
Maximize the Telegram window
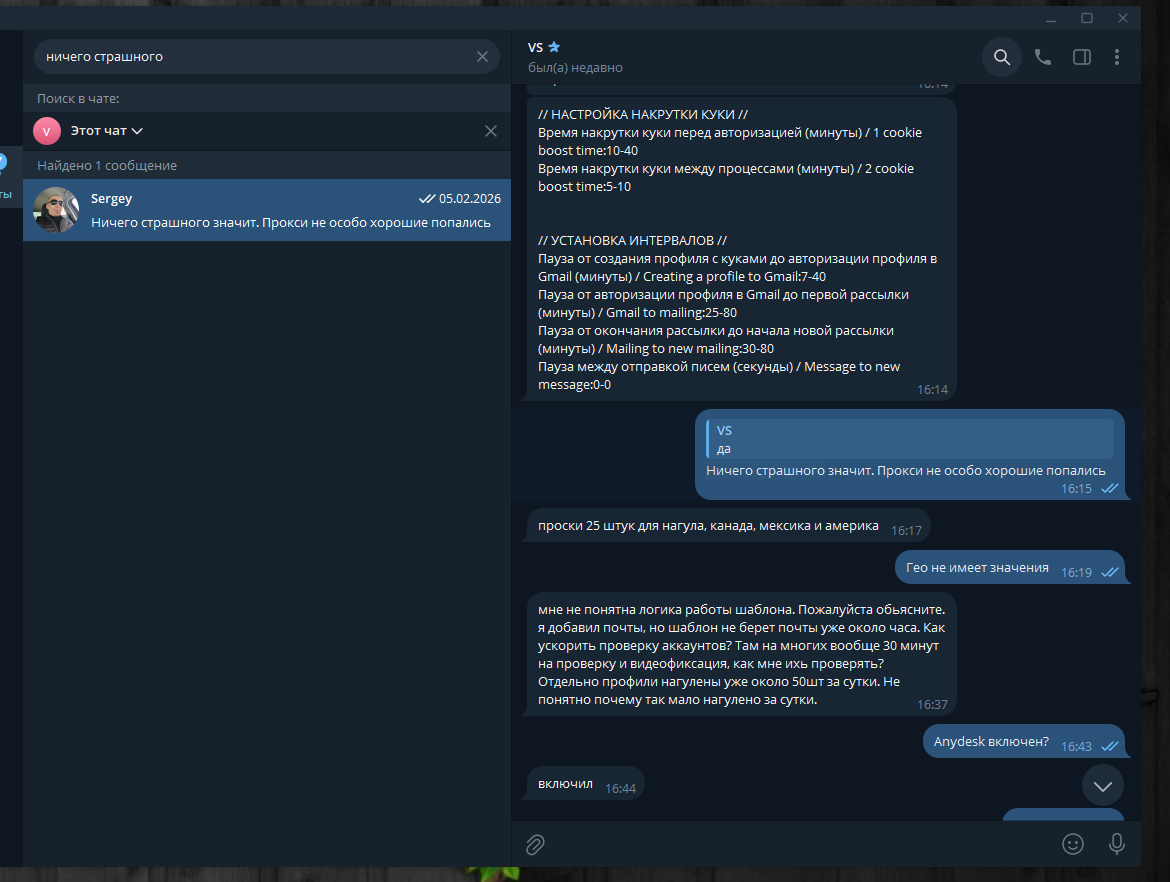click(x=1086, y=19)
